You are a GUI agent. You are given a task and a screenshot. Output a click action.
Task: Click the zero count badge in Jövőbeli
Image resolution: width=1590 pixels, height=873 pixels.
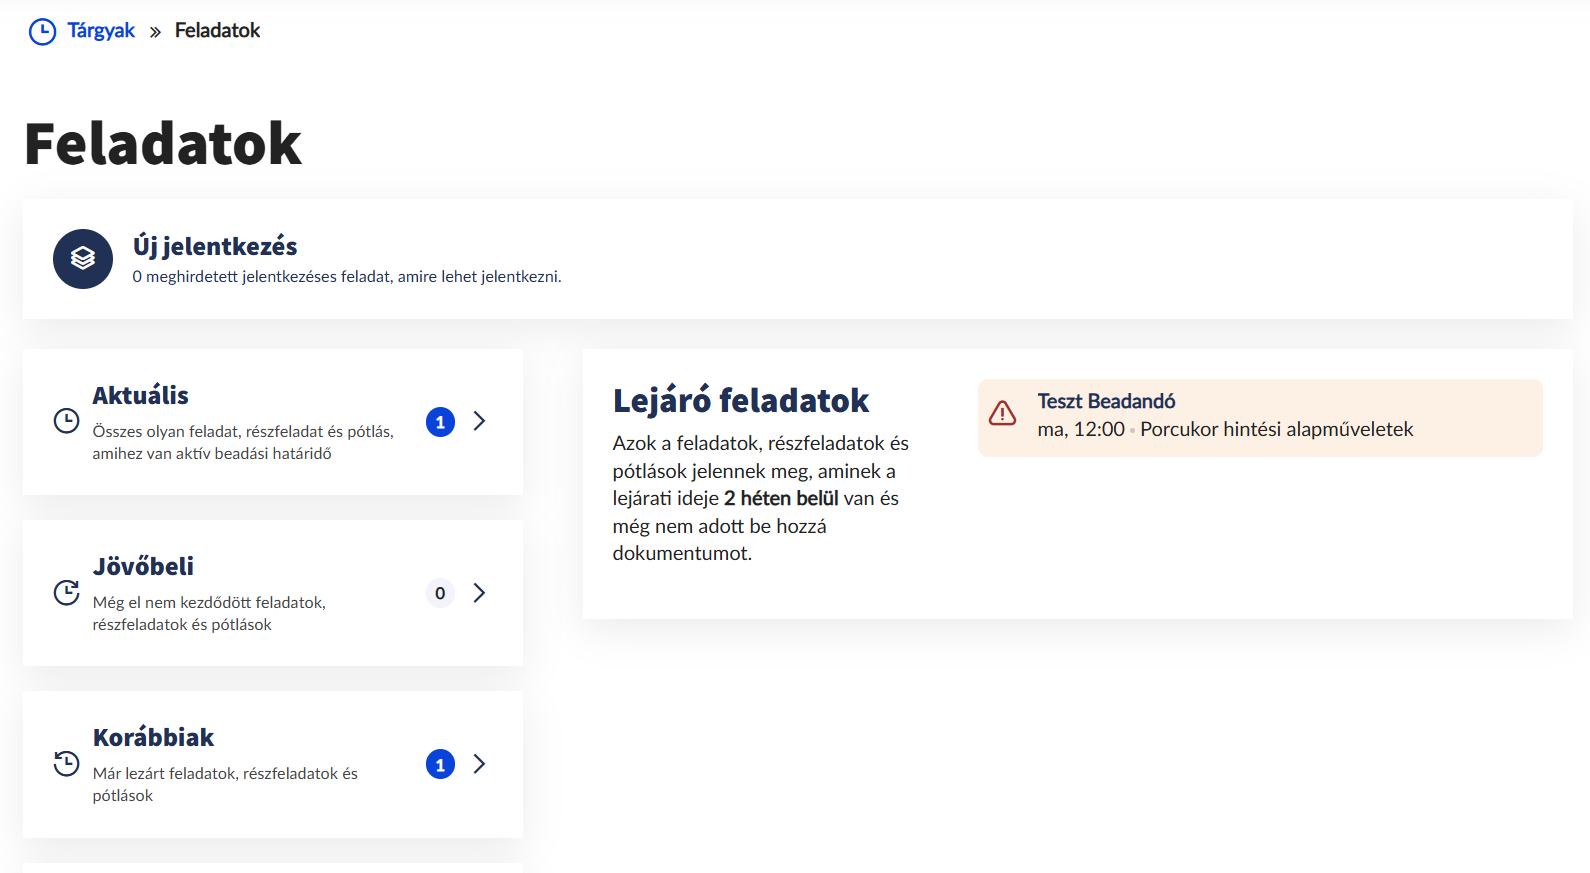[x=440, y=593]
